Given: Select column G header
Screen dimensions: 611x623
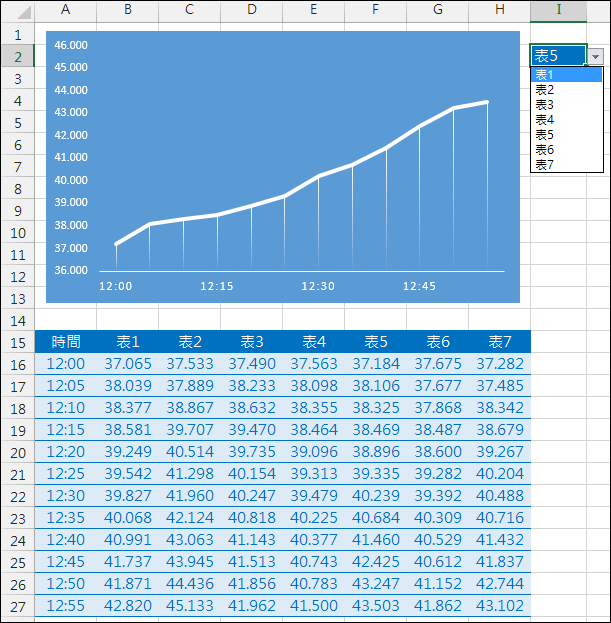Looking at the screenshot, I should click(437, 10).
